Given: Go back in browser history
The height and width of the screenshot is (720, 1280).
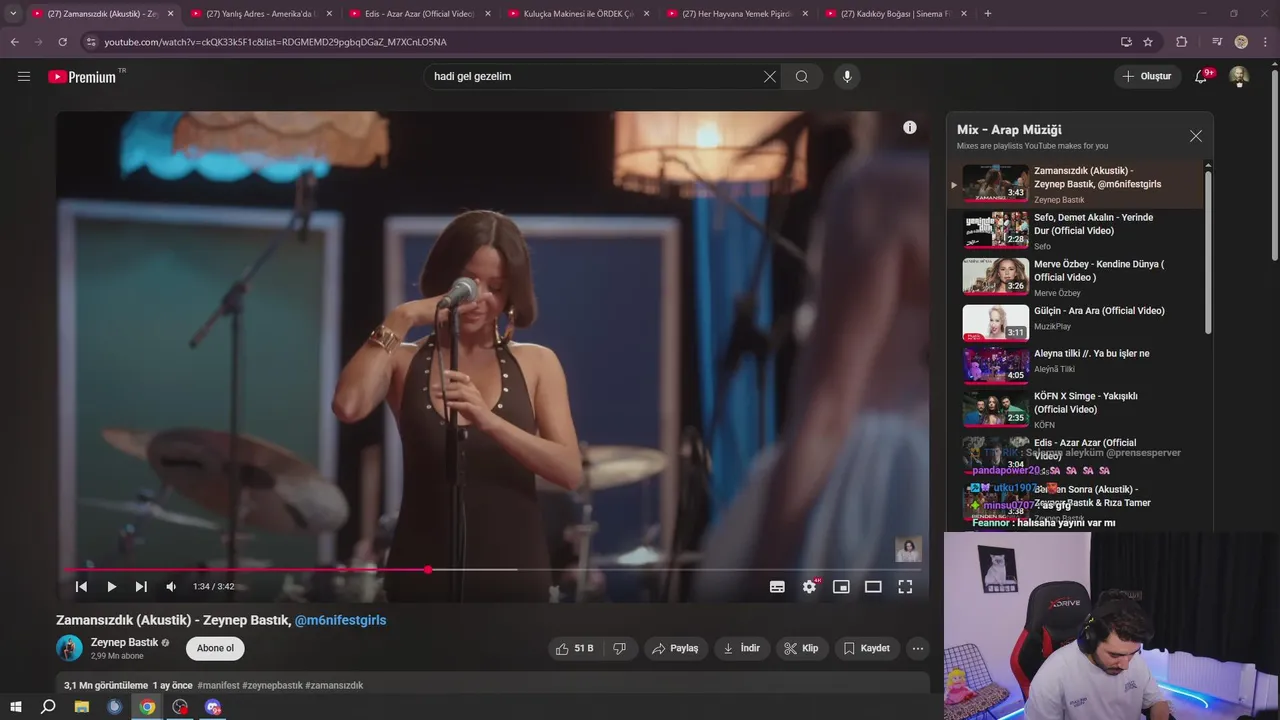Looking at the screenshot, I should [15, 42].
